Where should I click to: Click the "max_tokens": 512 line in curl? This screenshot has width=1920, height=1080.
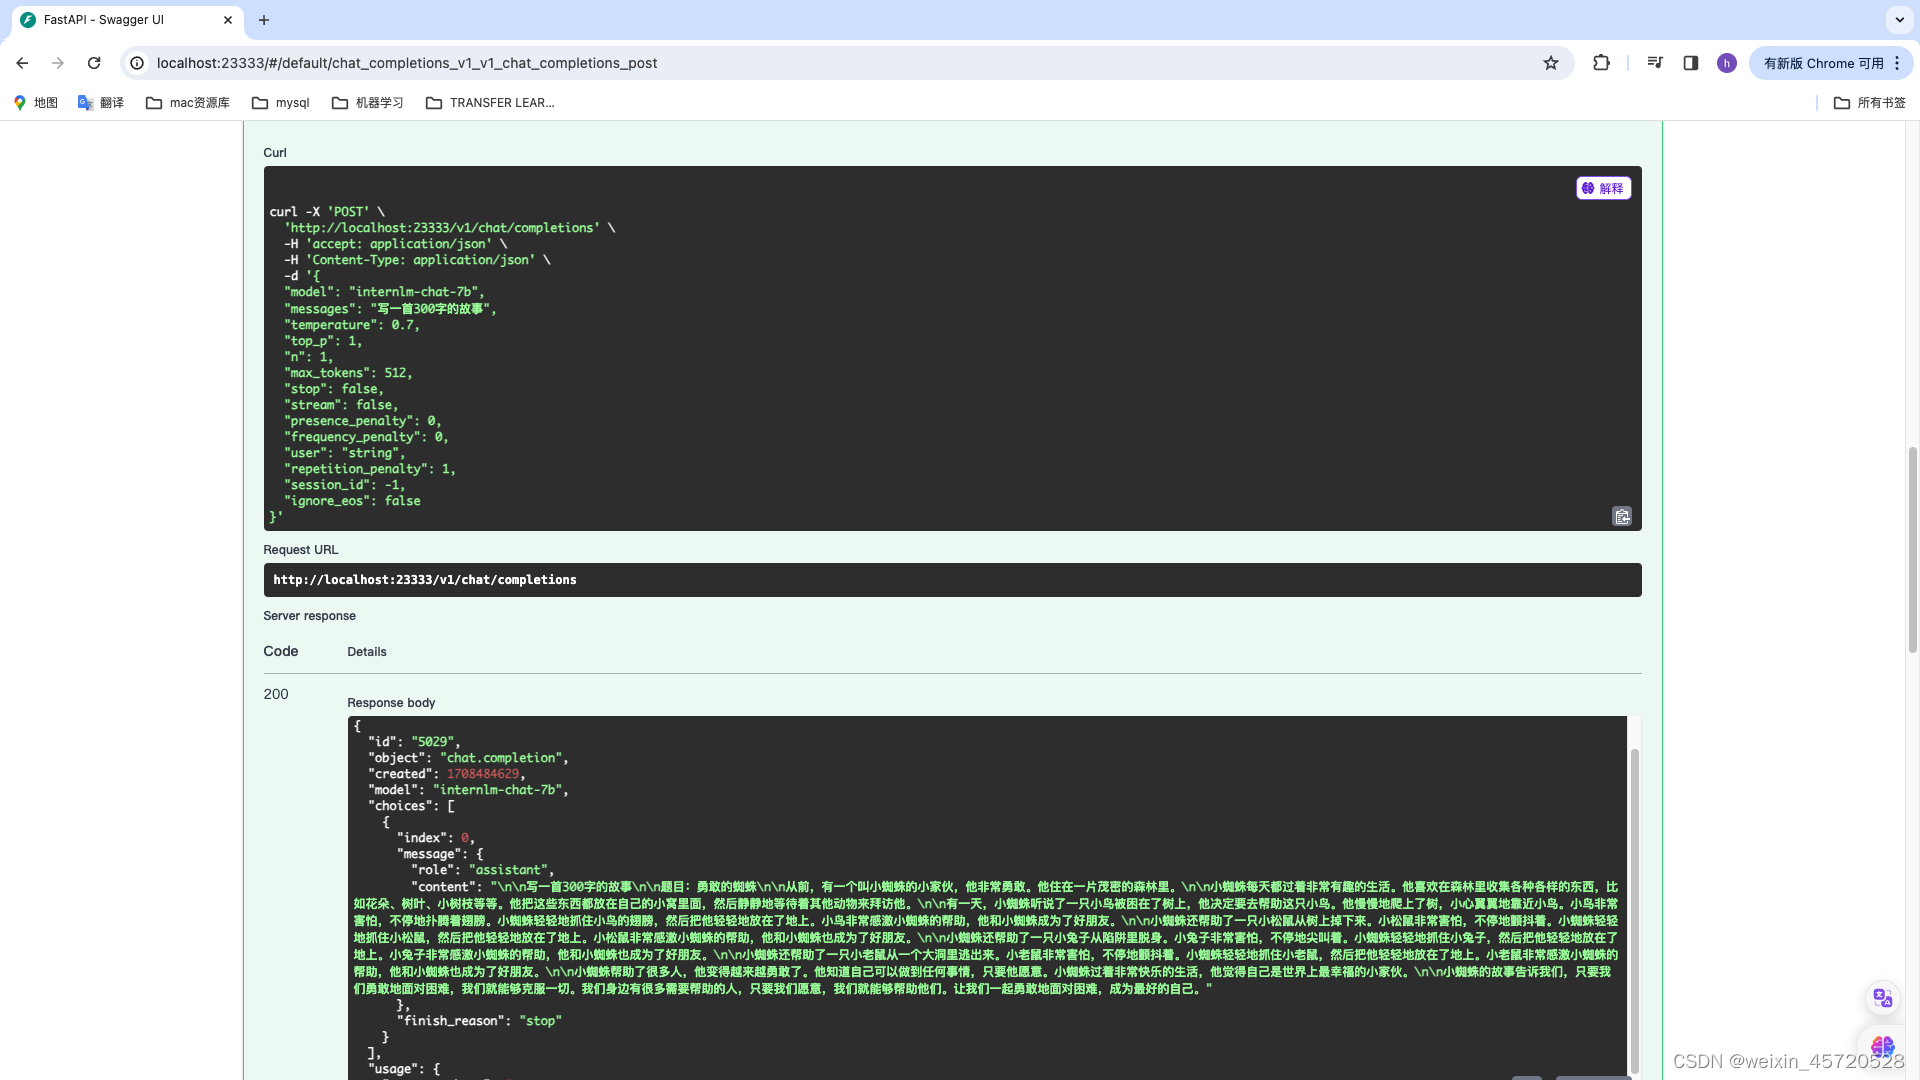pyautogui.click(x=348, y=373)
